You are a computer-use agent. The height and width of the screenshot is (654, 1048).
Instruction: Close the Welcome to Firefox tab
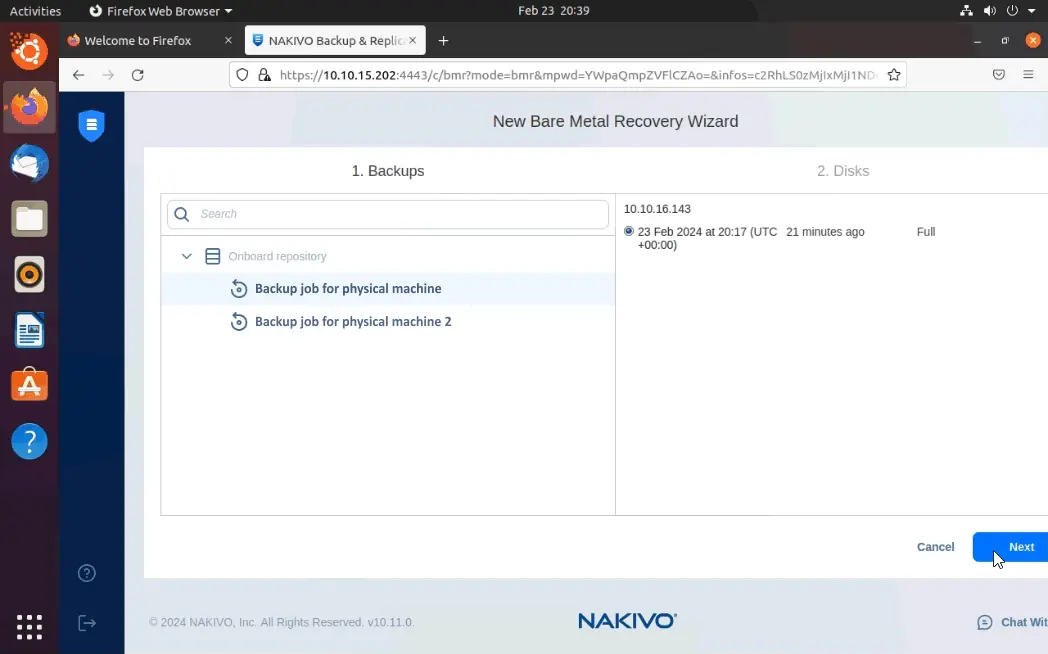click(228, 41)
